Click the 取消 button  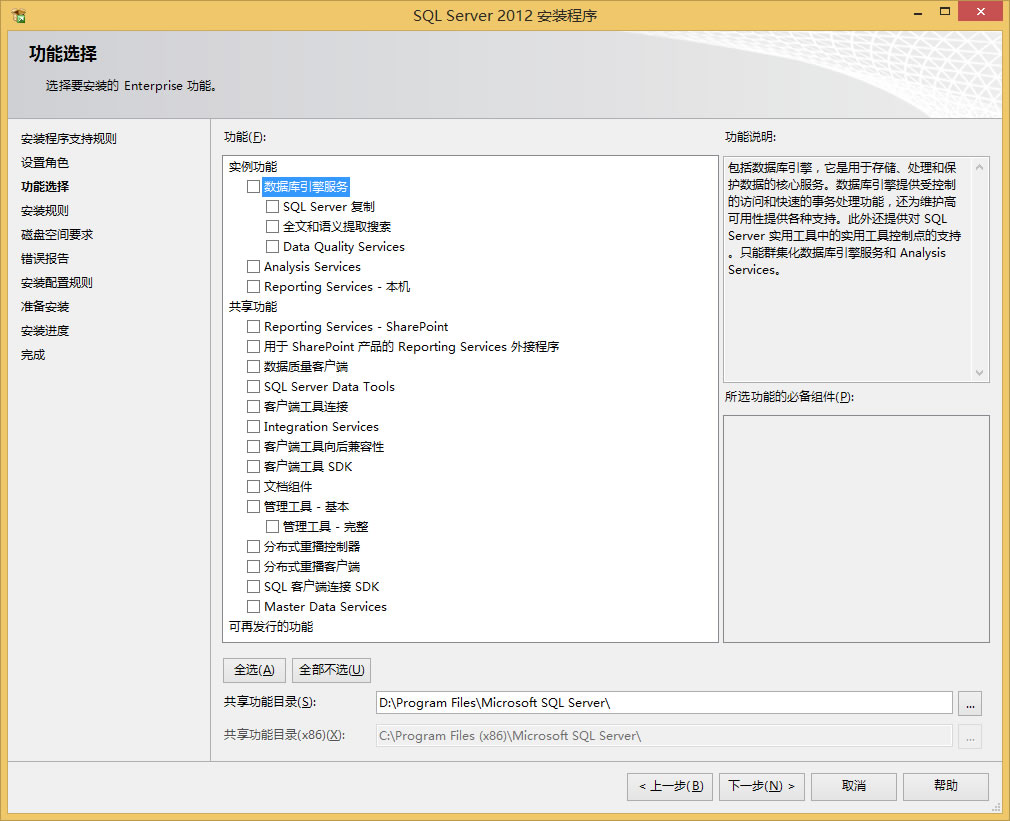click(853, 786)
